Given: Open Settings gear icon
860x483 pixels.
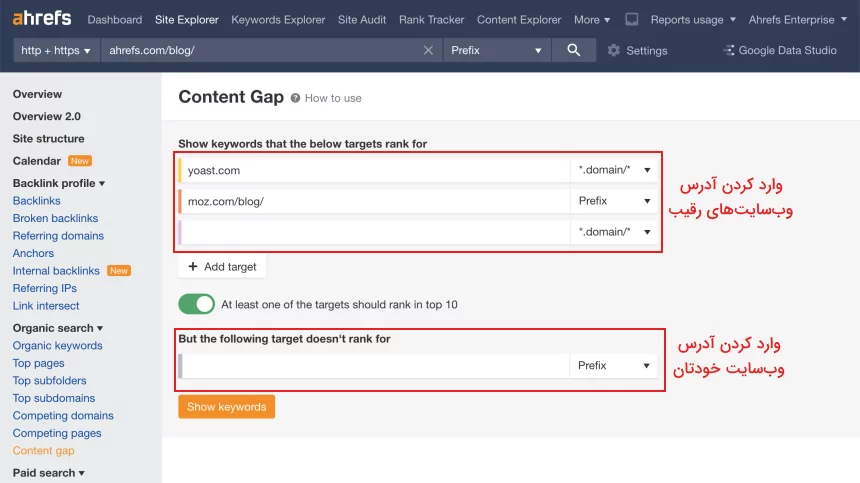Looking at the screenshot, I should coord(614,51).
